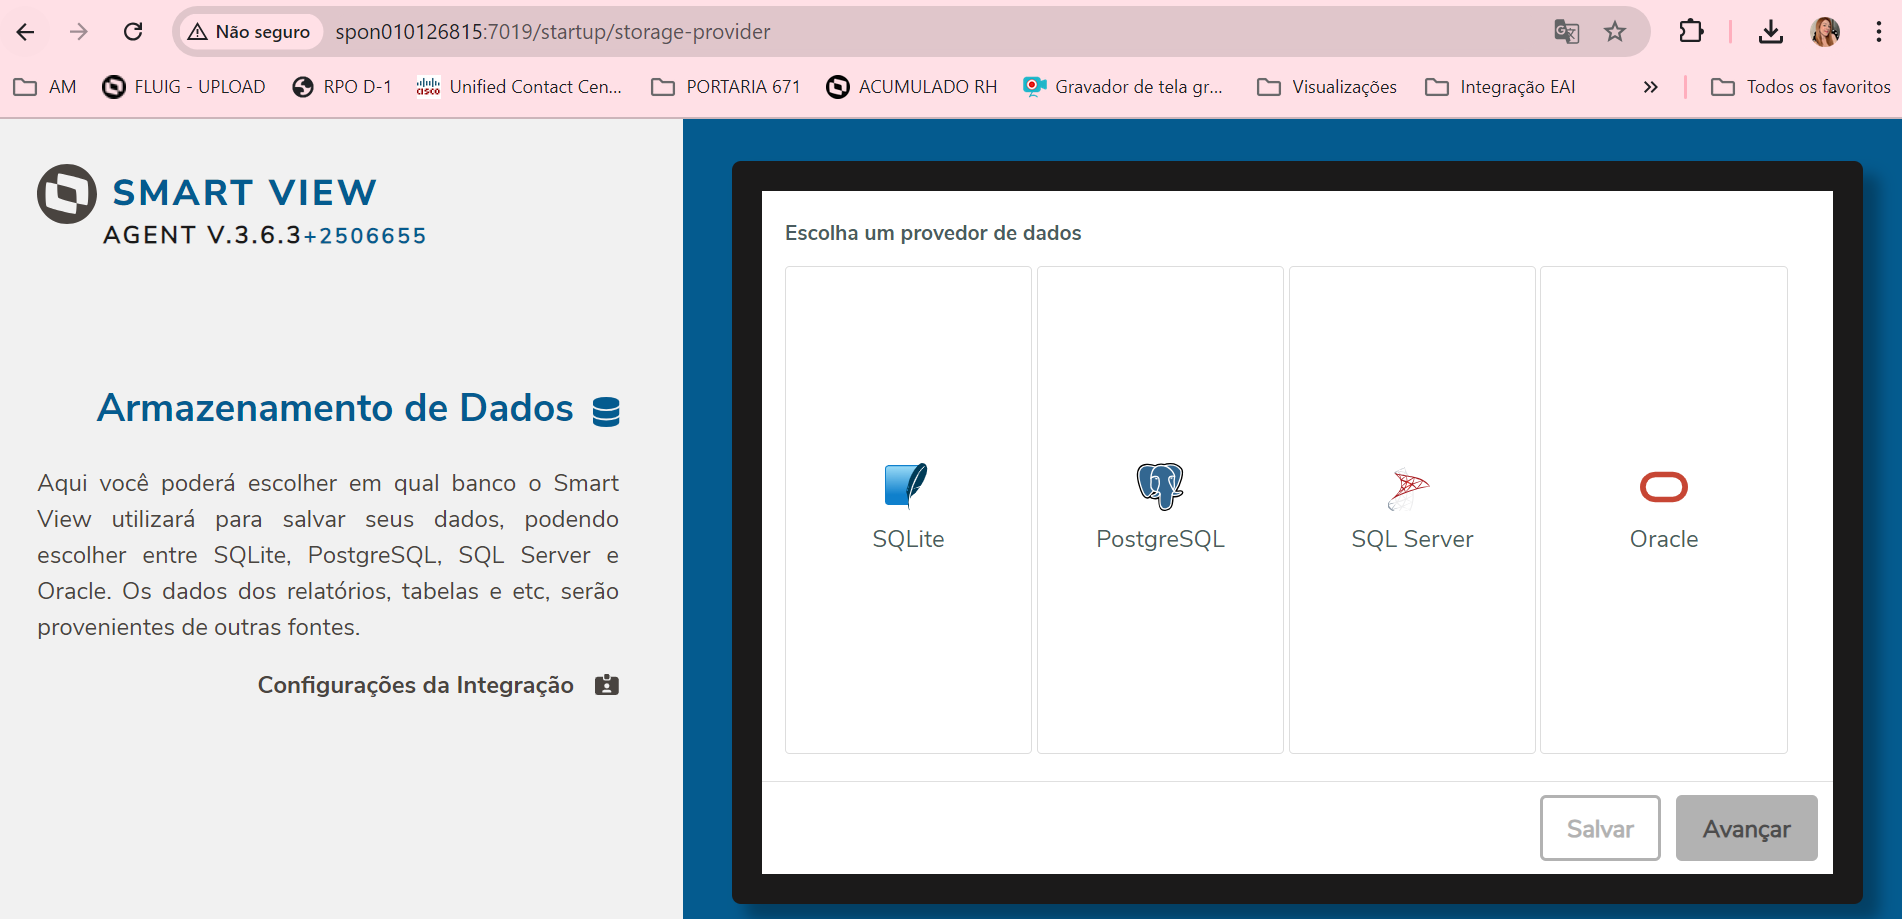Go forward to the next page
Viewport: 1902px width, 919px height.
[79, 32]
